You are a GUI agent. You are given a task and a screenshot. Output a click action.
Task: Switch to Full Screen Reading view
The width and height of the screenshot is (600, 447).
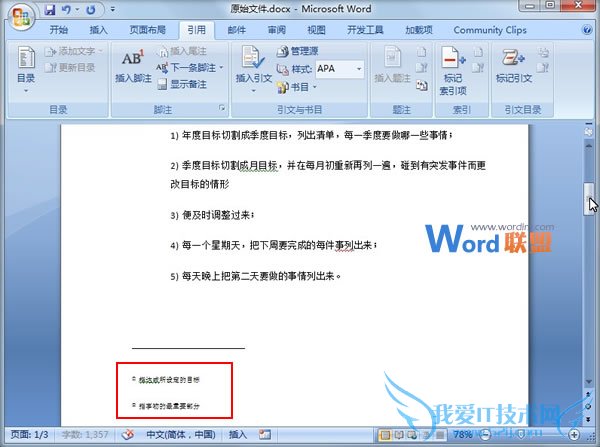tap(399, 435)
